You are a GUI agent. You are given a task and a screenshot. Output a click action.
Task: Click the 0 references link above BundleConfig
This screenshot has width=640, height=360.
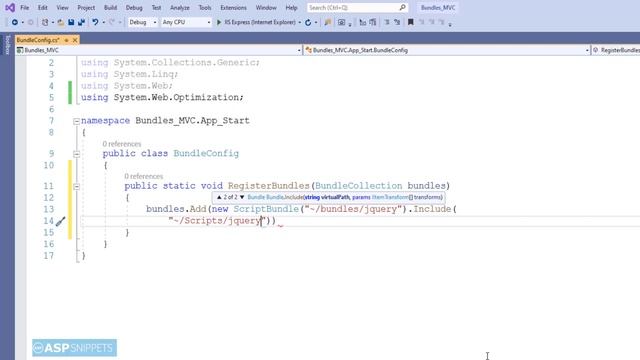pos(122,144)
